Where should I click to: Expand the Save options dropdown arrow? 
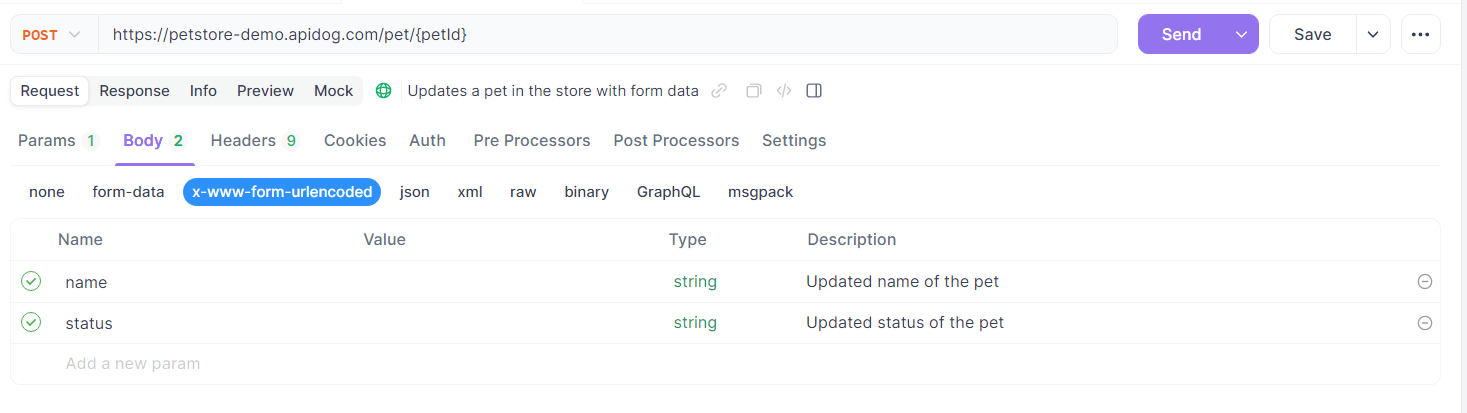coord(1373,34)
